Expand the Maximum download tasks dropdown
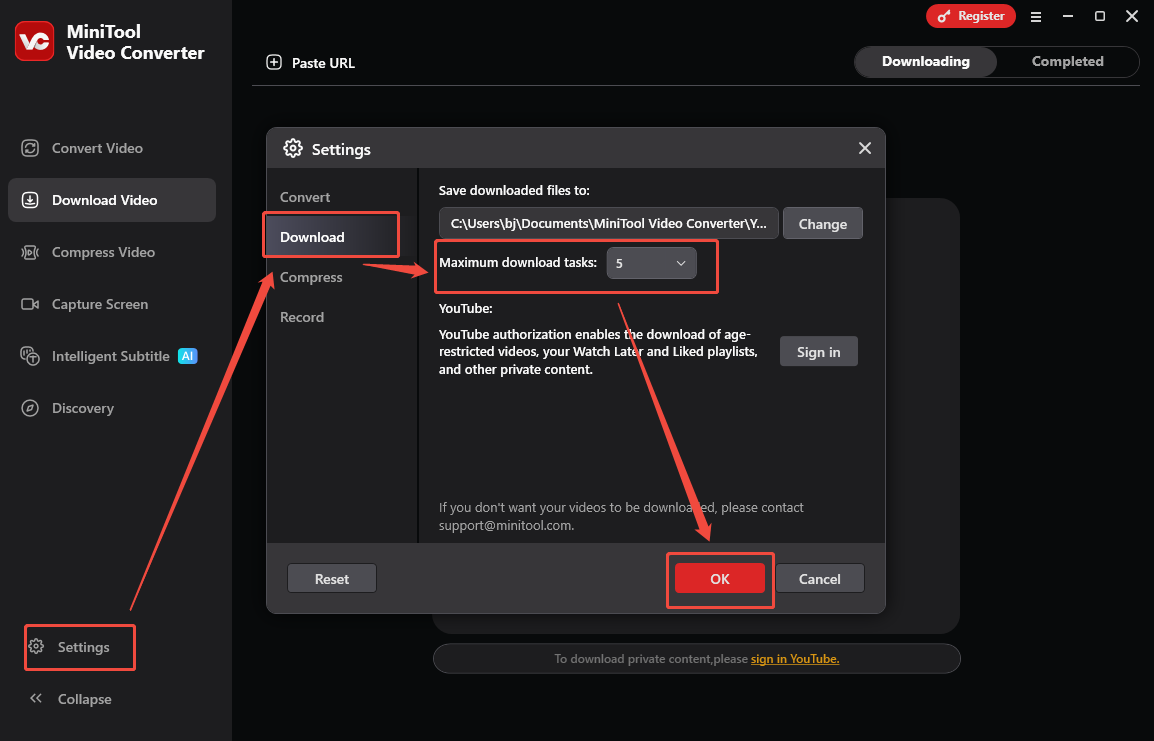The height and width of the screenshot is (741, 1154). click(x=651, y=263)
